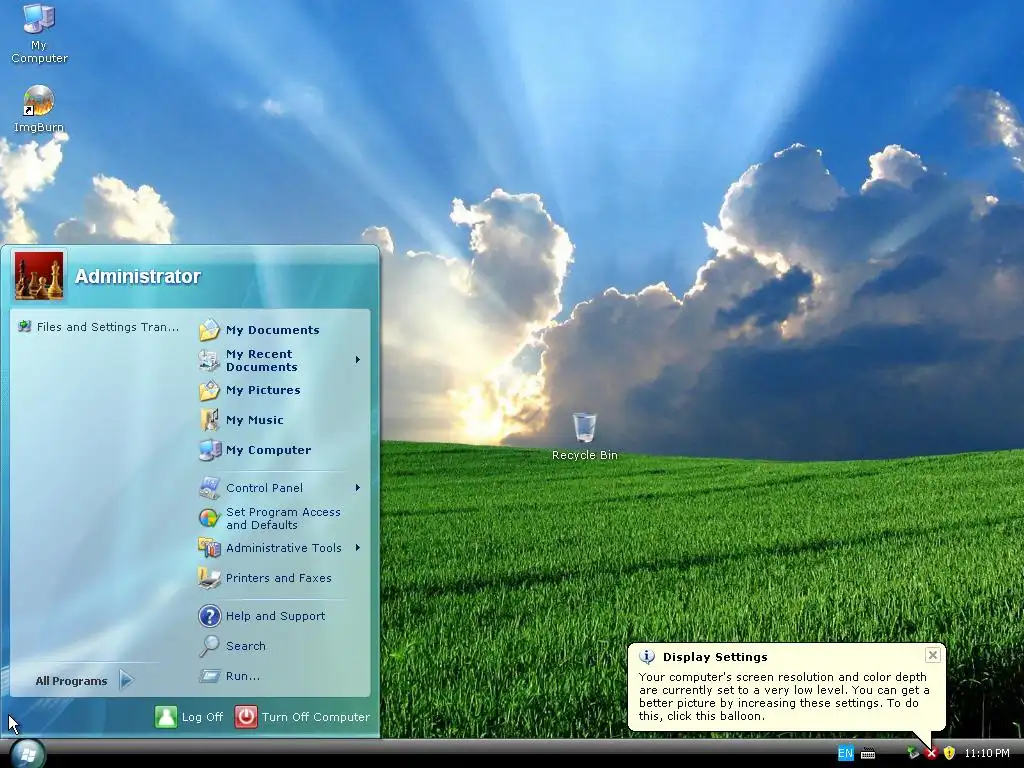This screenshot has height=768, width=1024.
Task: Click the network connection tray icon
Action: coord(913,753)
